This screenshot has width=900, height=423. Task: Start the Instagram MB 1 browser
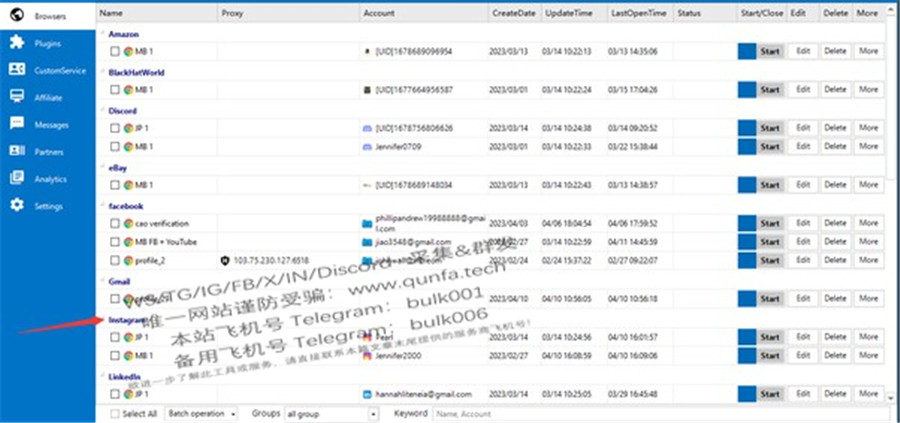point(770,356)
